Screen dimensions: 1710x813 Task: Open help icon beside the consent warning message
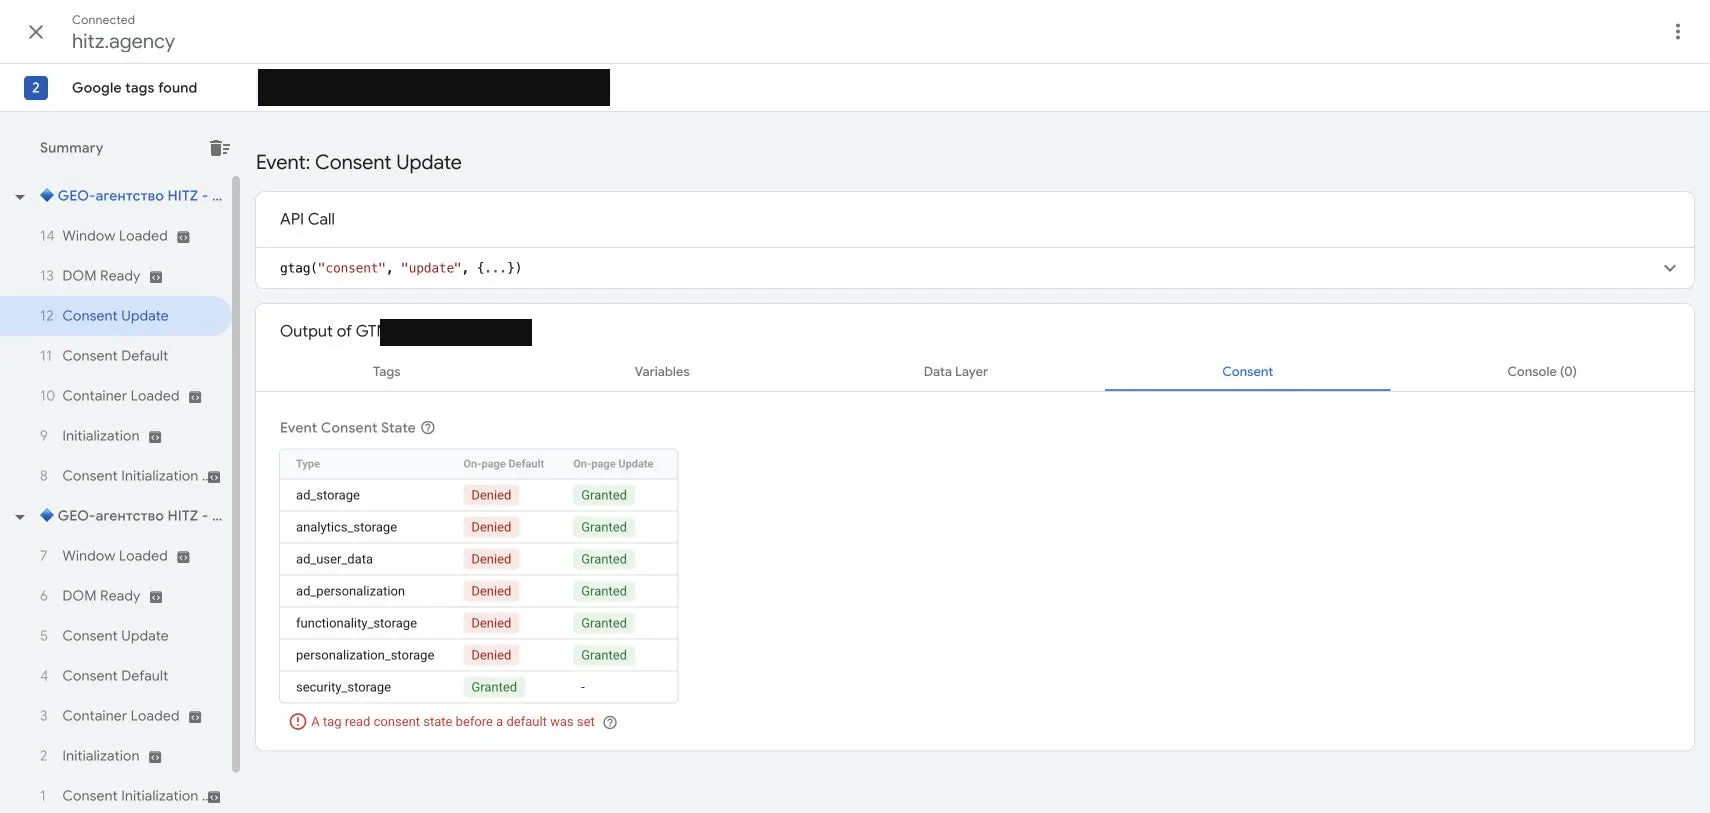click(610, 722)
